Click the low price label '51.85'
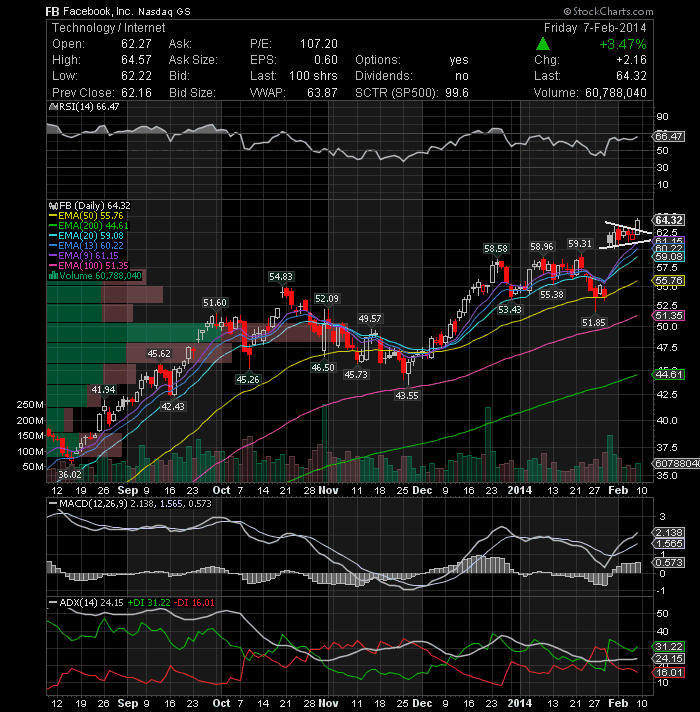The height and width of the screenshot is (712, 700). (x=593, y=322)
